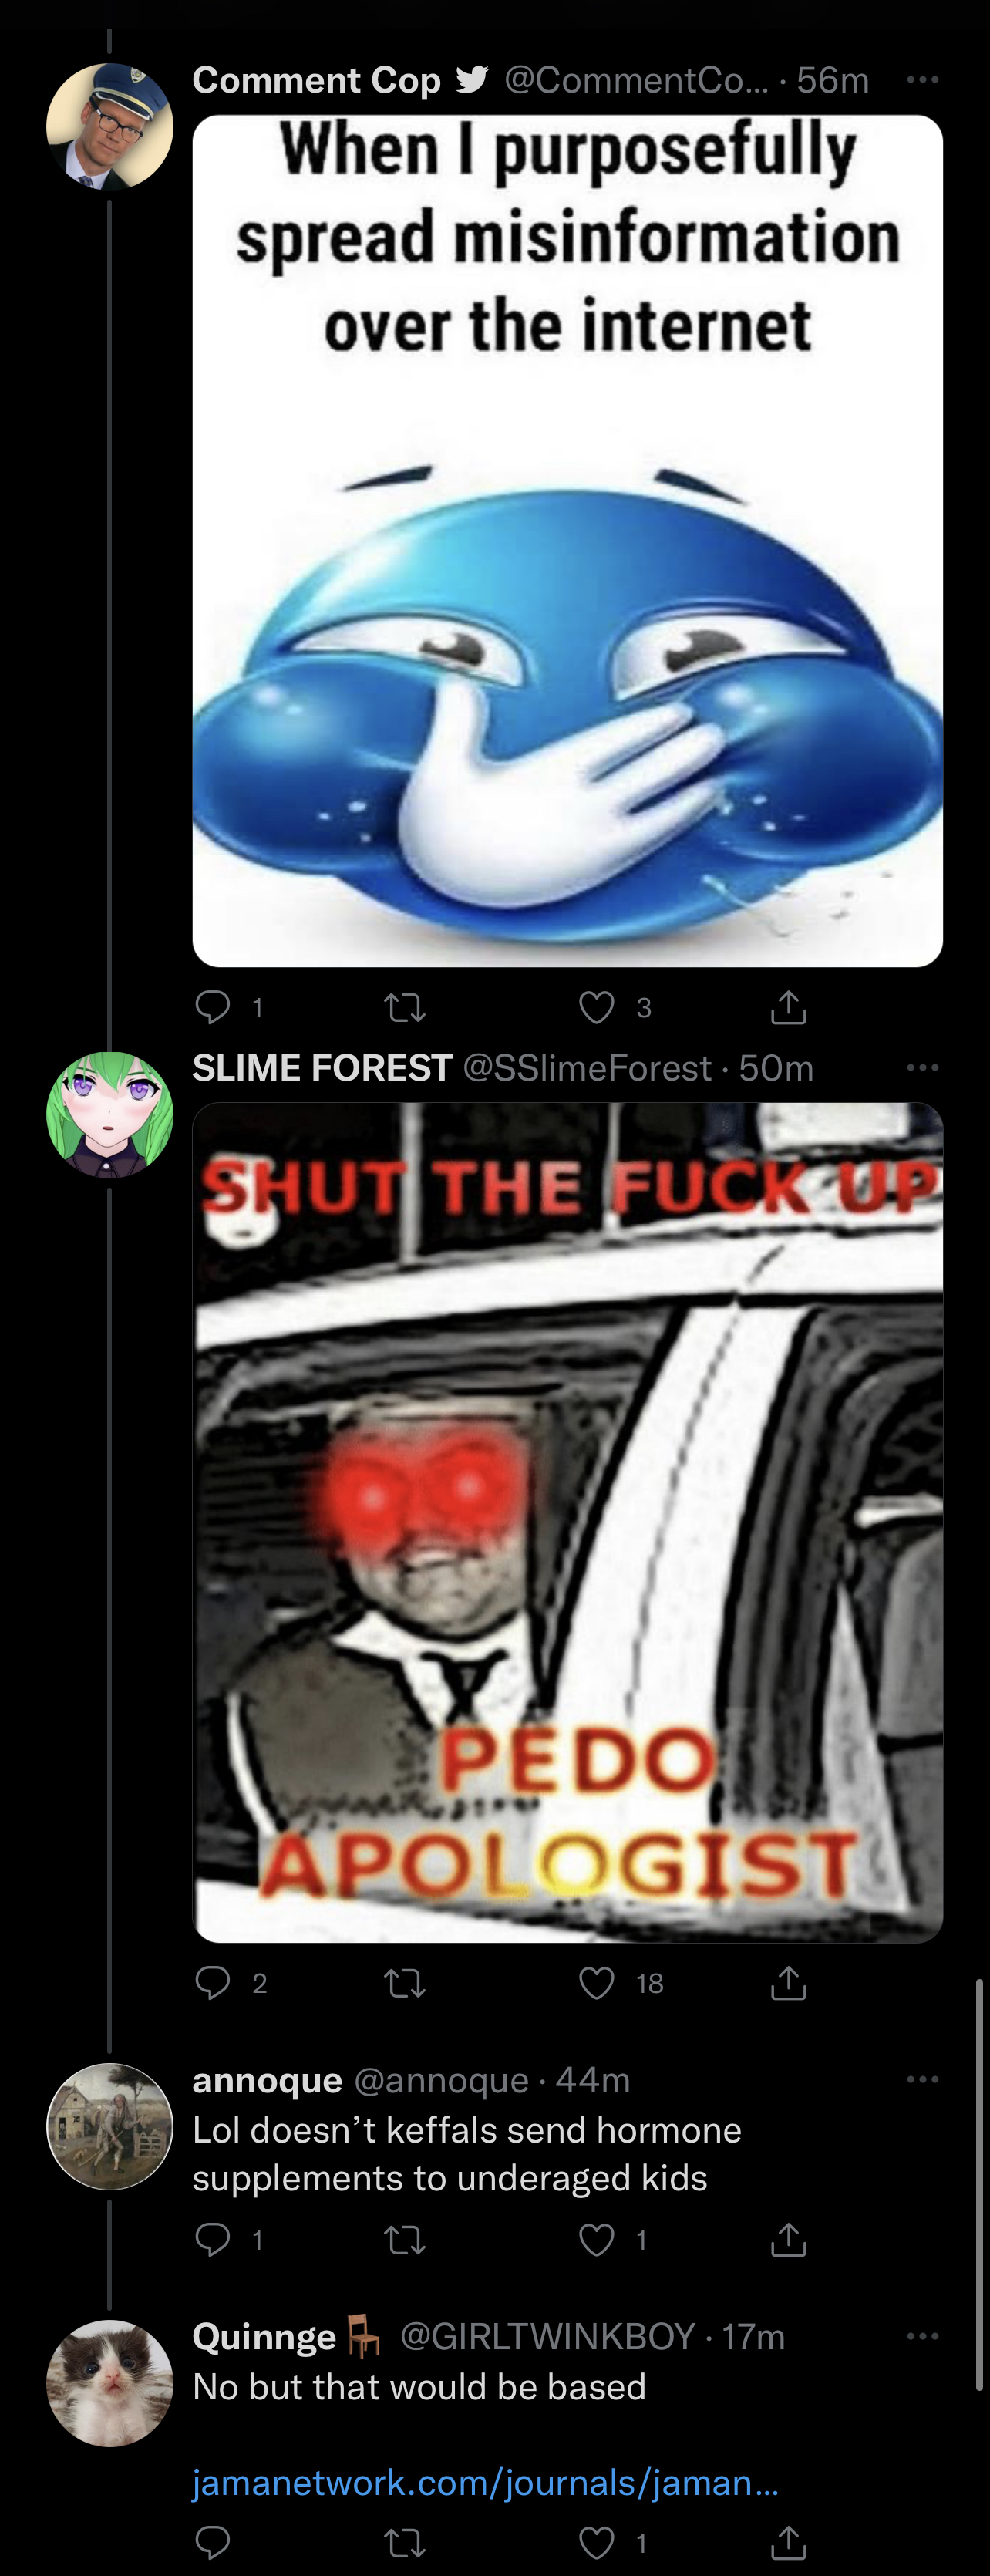The image size is (990, 2576).
Task: Open the jamanetwork.com journals link
Action: 485,2481
